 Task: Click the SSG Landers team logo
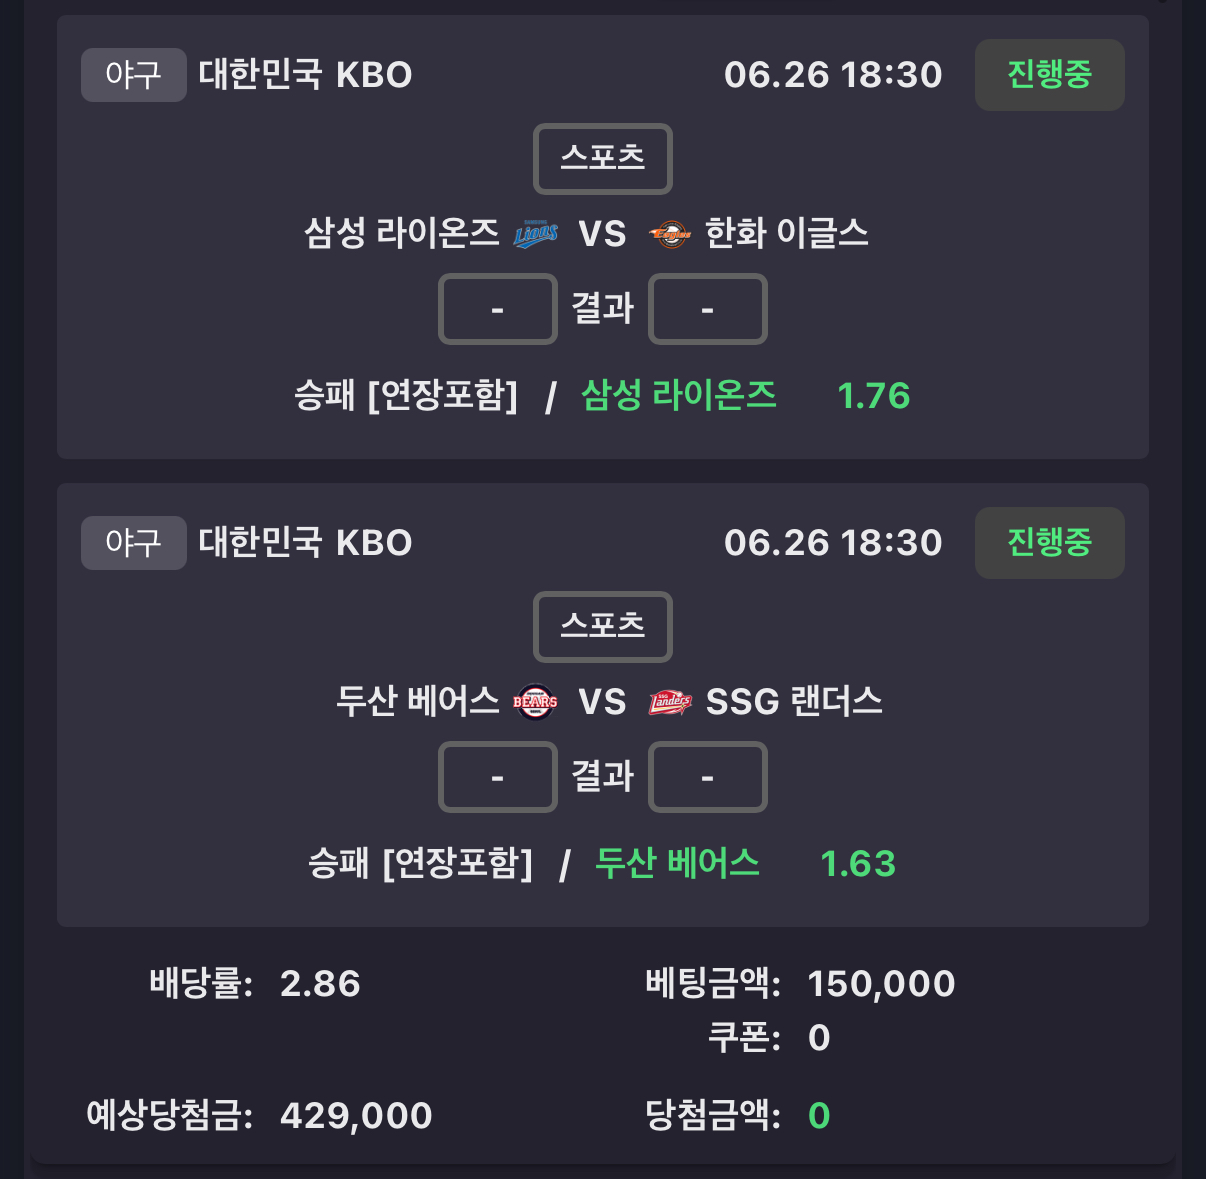670,702
